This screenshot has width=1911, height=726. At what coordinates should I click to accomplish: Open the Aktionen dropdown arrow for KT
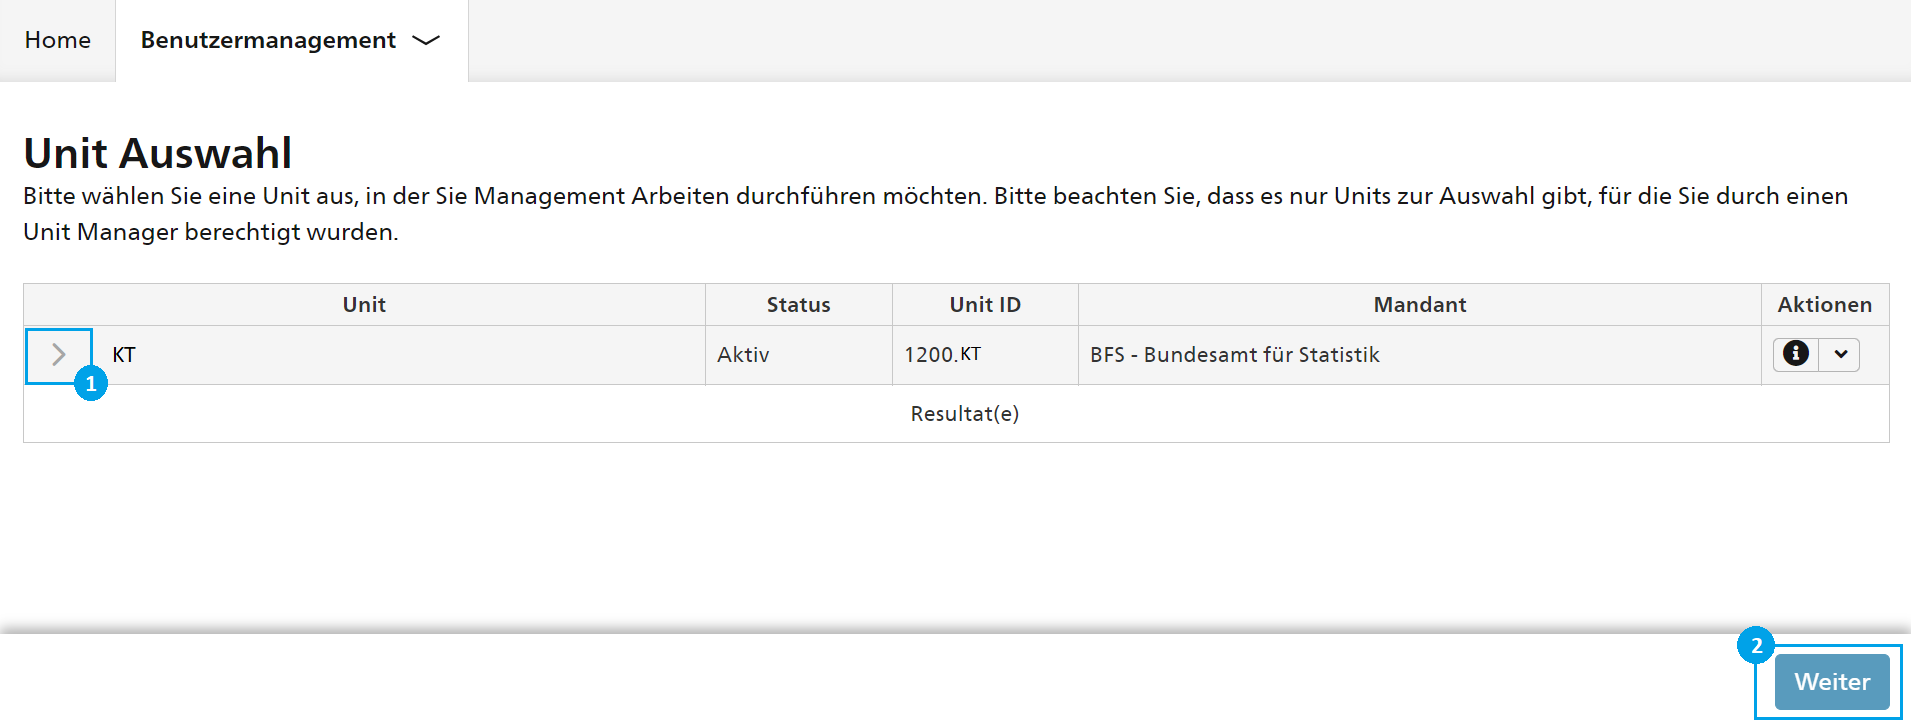pos(1840,354)
